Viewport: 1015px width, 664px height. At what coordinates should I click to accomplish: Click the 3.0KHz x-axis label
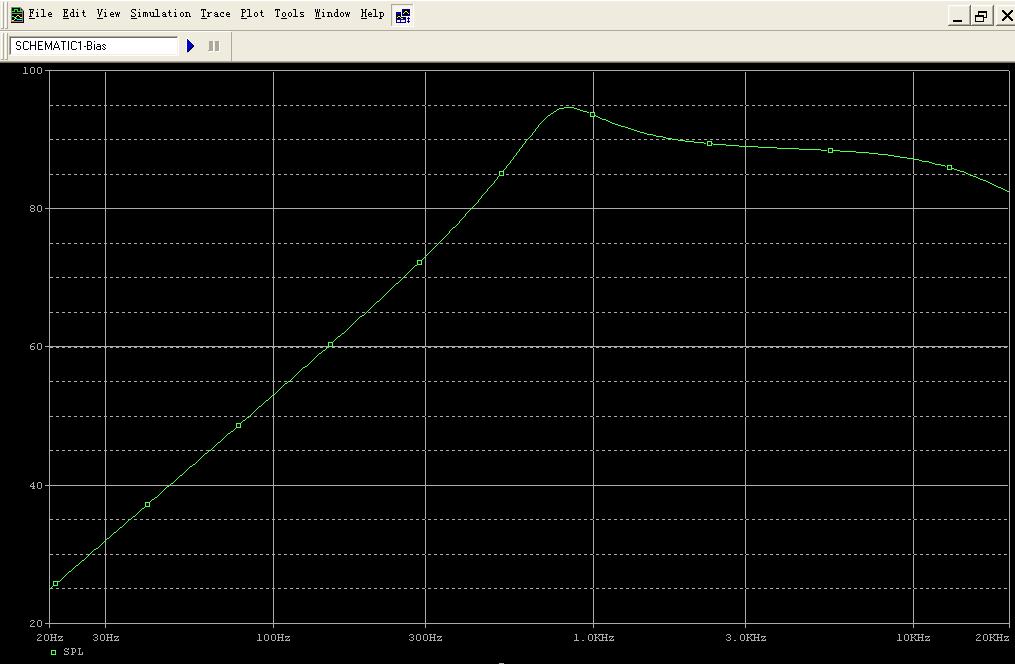tap(746, 637)
